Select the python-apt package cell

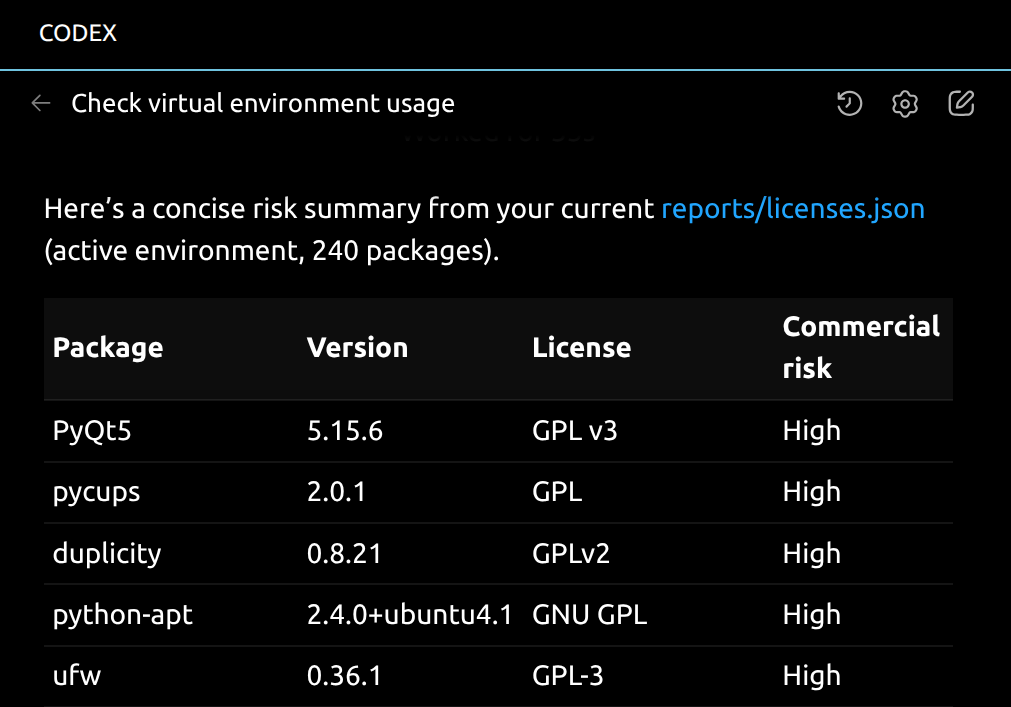tap(123, 614)
